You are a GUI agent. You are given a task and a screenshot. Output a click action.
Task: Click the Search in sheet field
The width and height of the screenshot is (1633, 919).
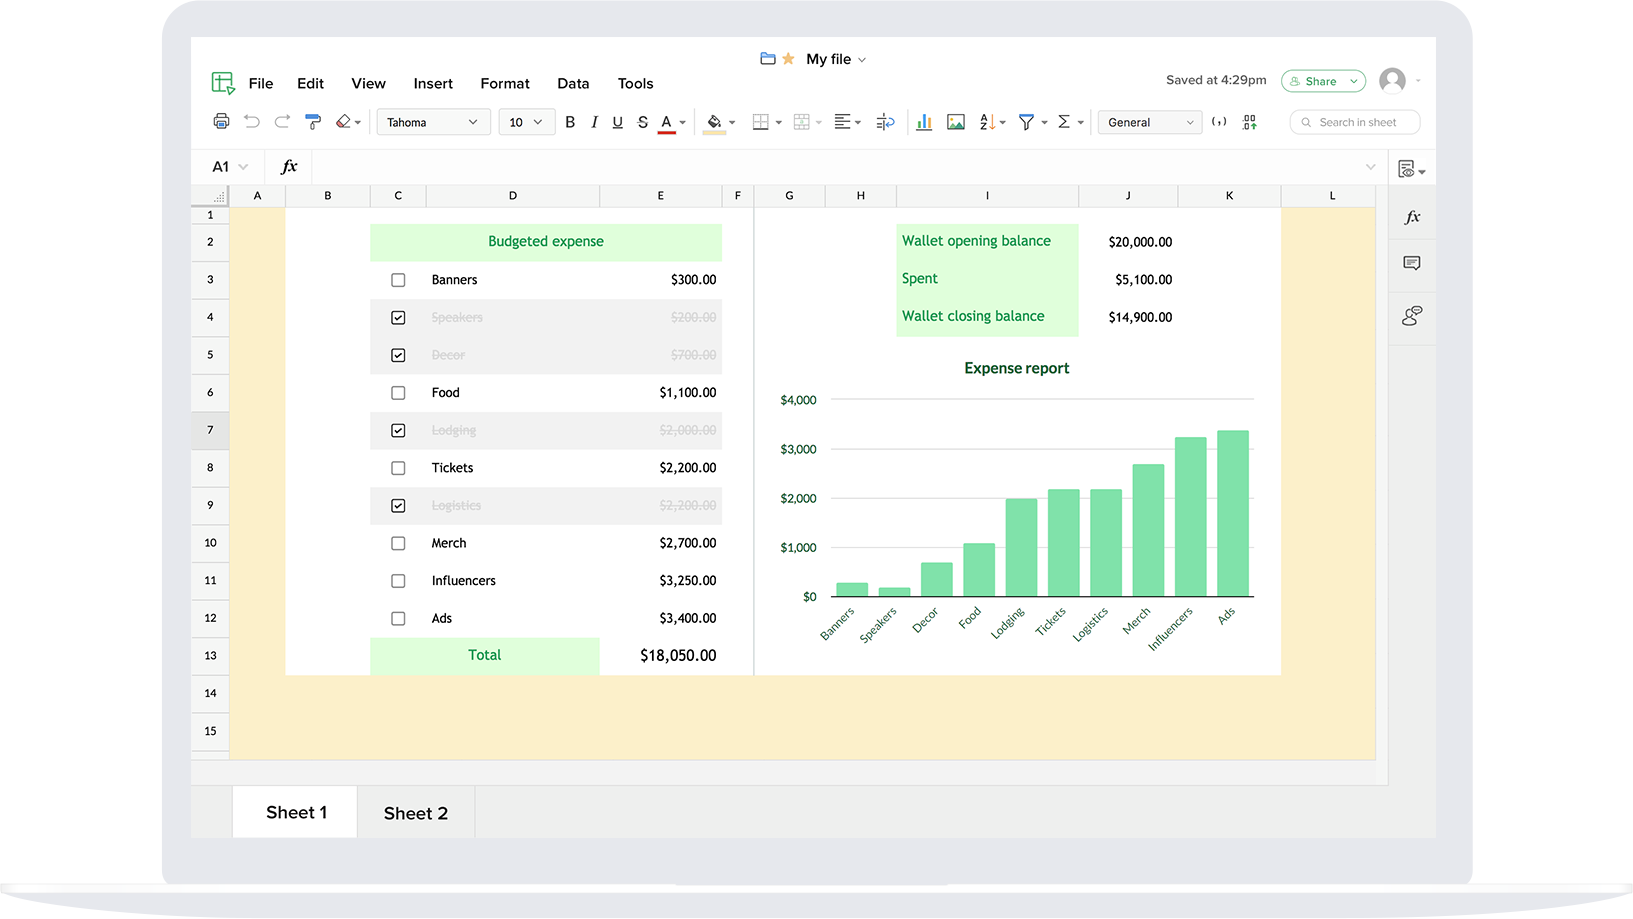[1356, 122]
